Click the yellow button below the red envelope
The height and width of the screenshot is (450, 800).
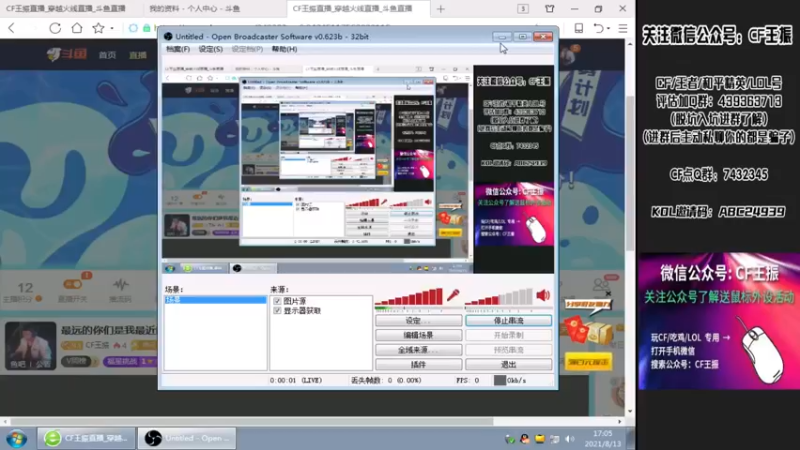point(588,362)
